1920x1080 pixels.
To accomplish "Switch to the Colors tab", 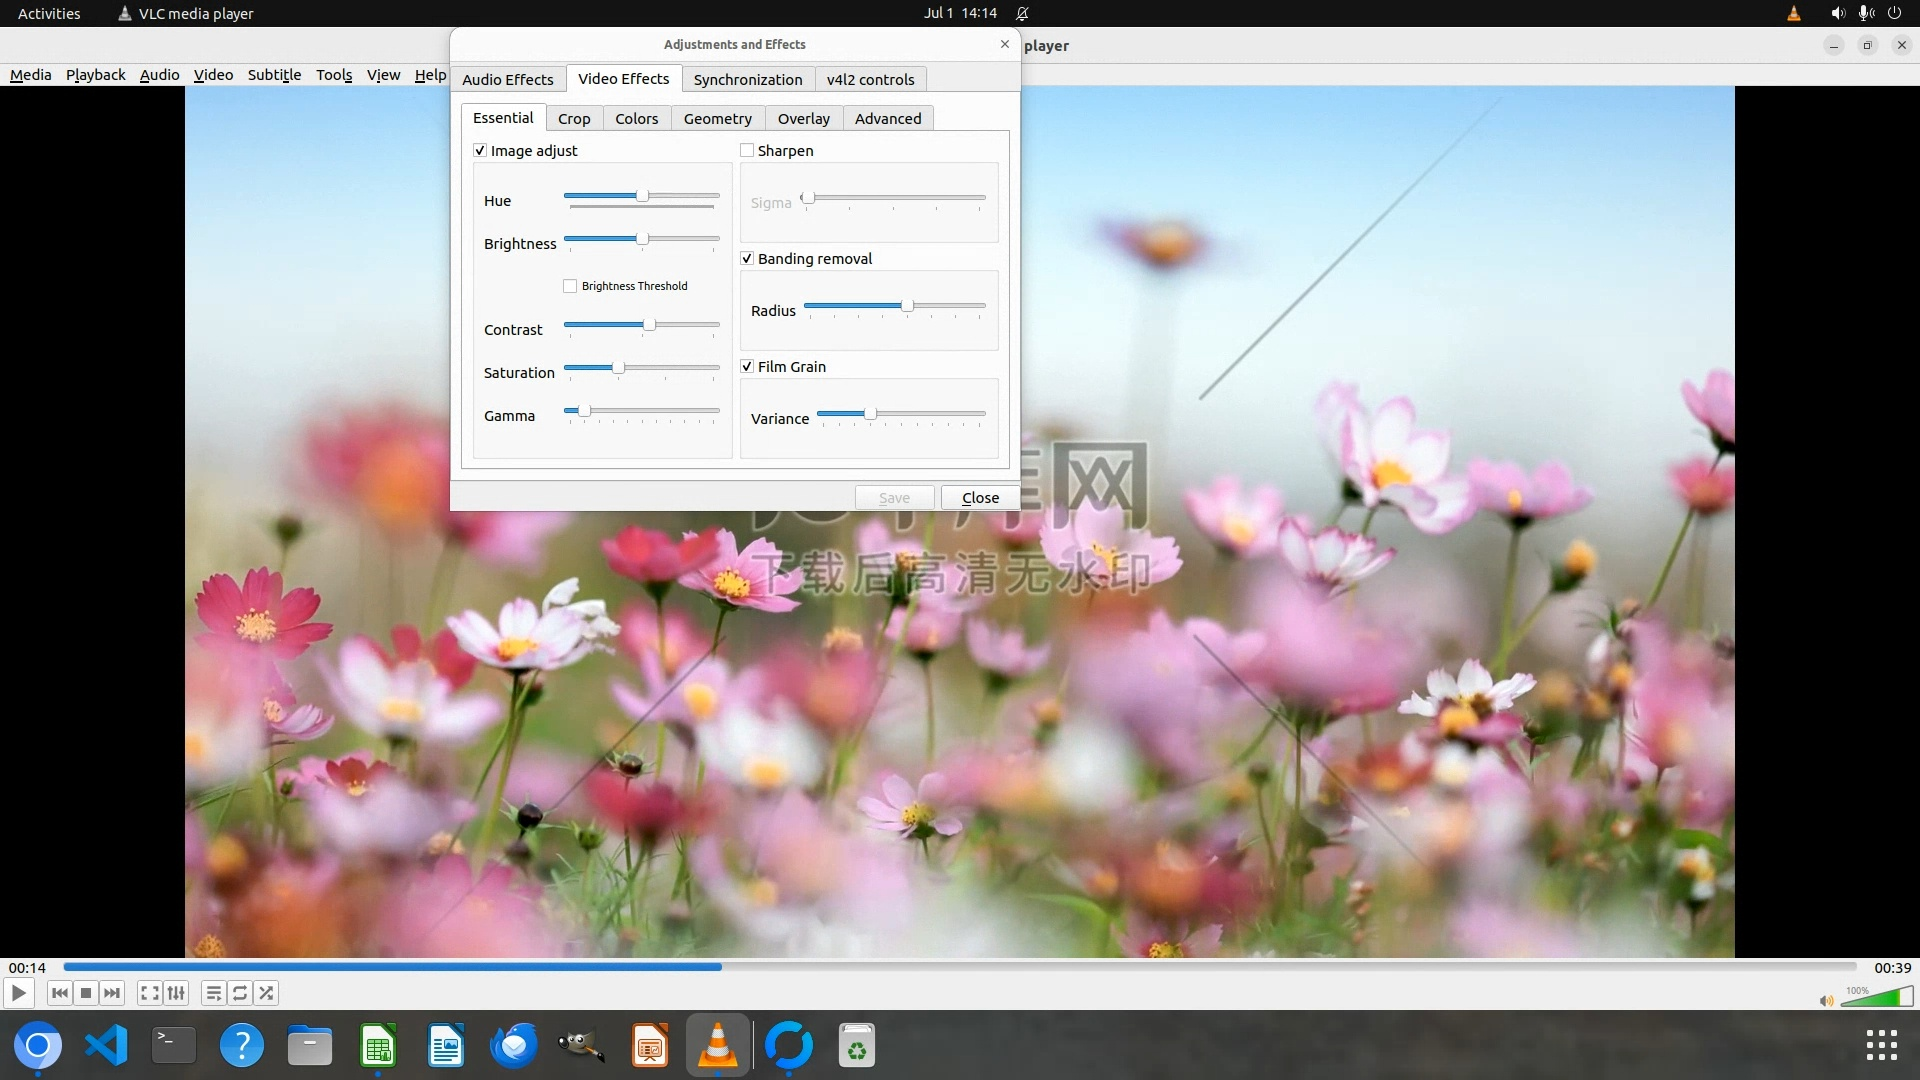I will tap(636, 118).
